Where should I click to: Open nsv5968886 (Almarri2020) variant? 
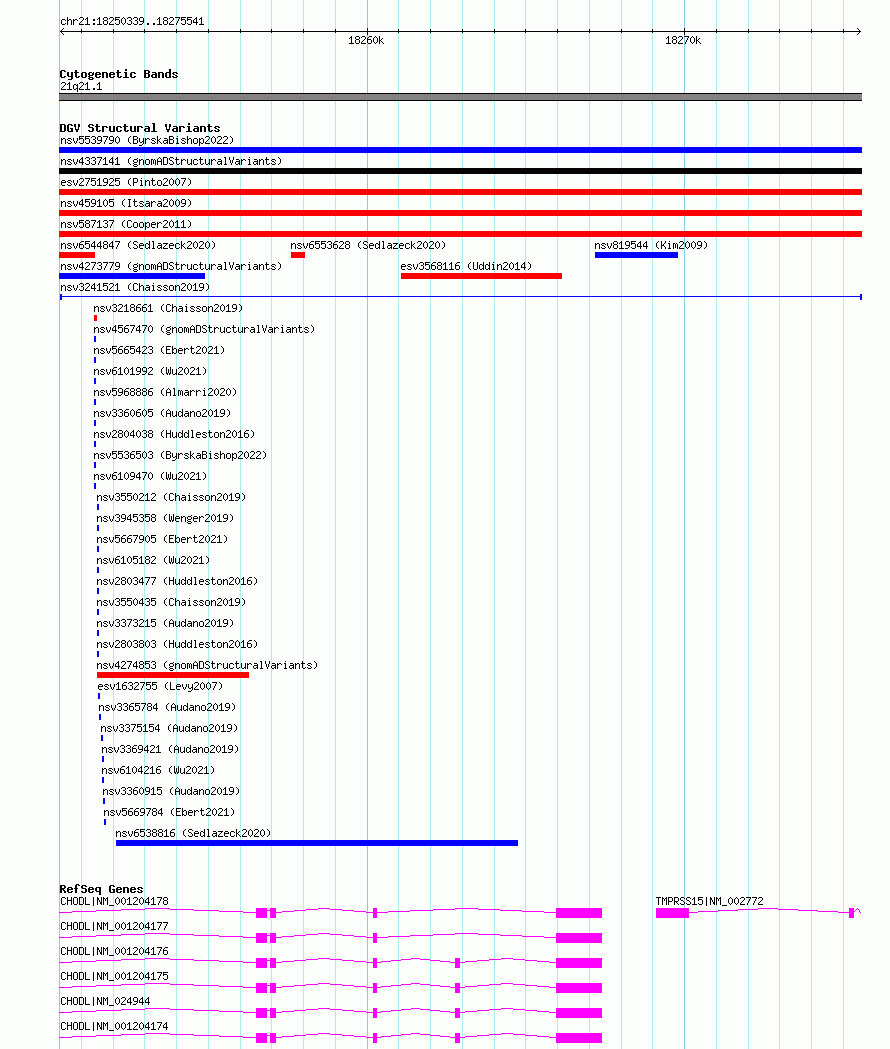point(165,393)
